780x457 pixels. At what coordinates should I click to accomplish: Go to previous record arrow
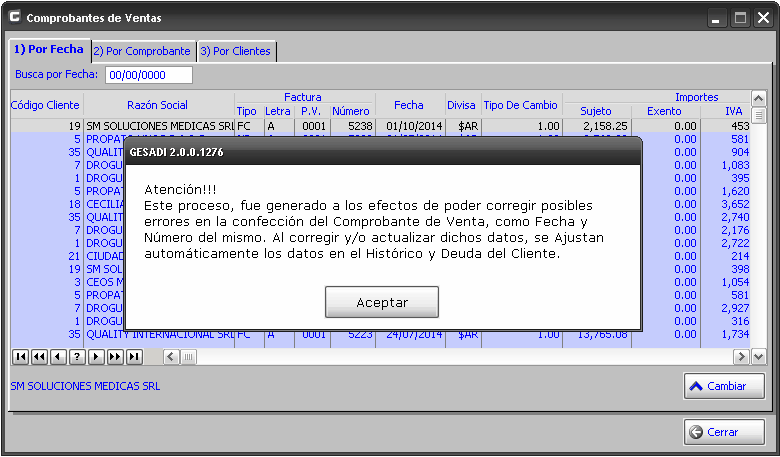coord(58,357)
